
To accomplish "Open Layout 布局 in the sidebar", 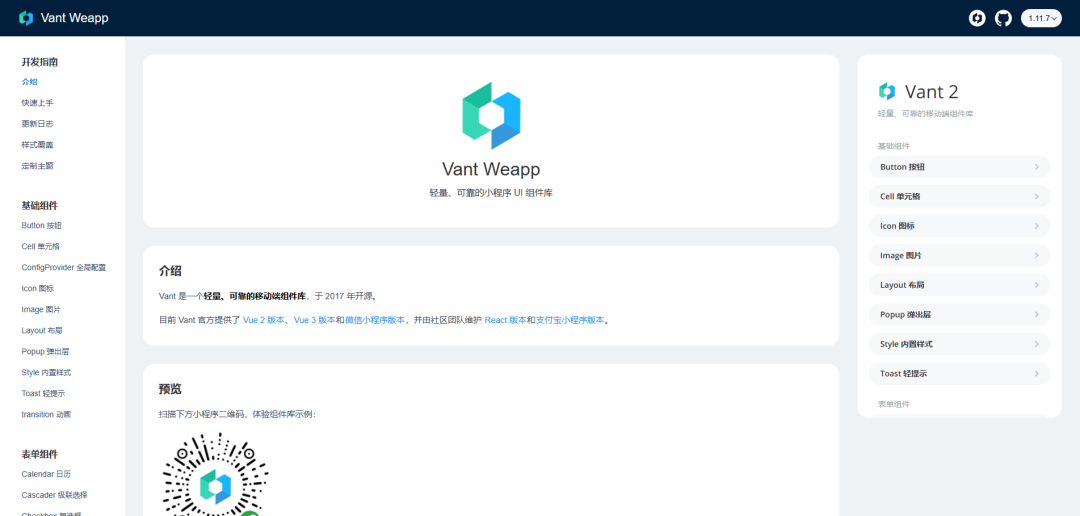I will tap(42, 331).
